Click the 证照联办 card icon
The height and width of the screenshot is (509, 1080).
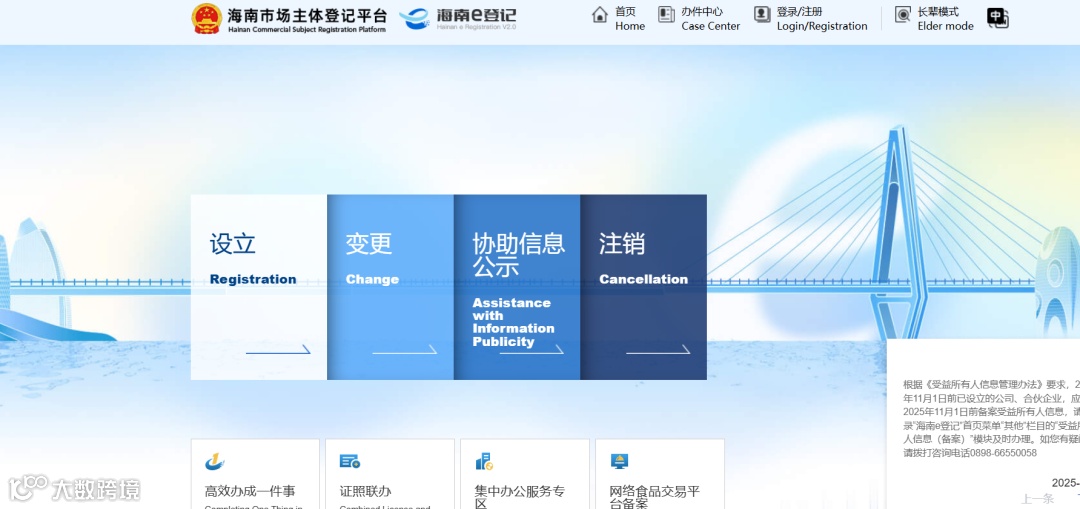coord(350,461)
